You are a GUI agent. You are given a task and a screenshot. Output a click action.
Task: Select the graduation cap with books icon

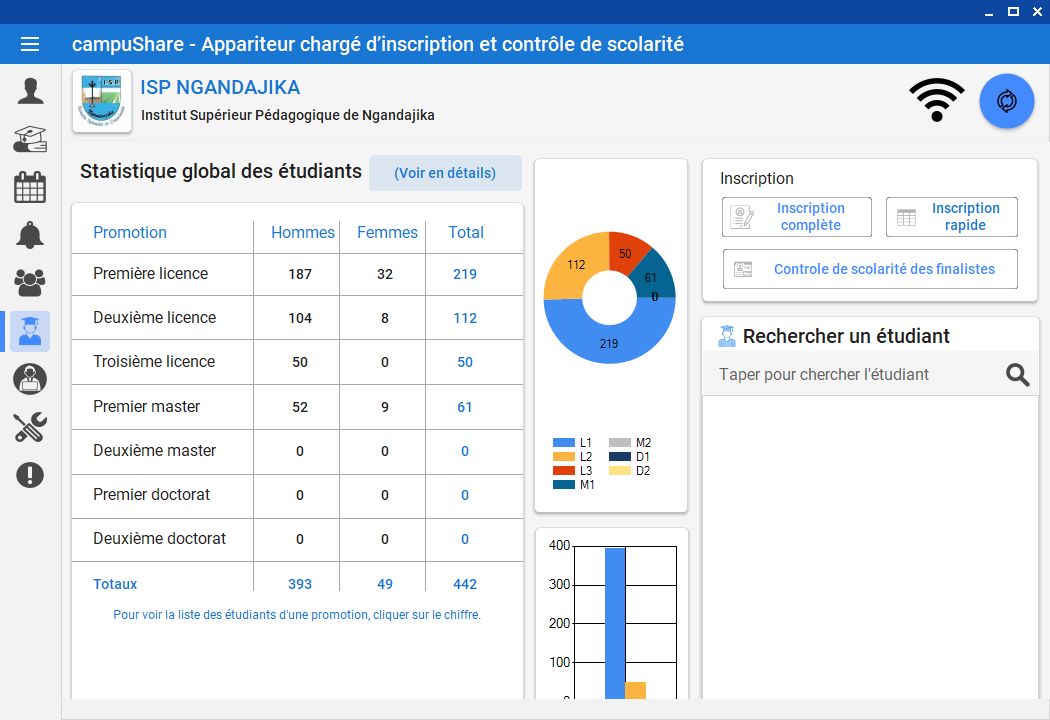(x=30, y=139)
